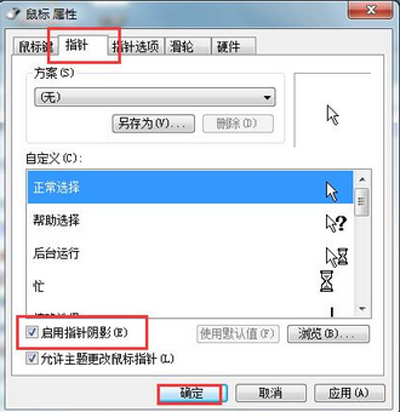Viewport: 400px width, 412px height.
Task: Toggle the 允许主题更改鼠标指针 checkbox
Action: 32,358
